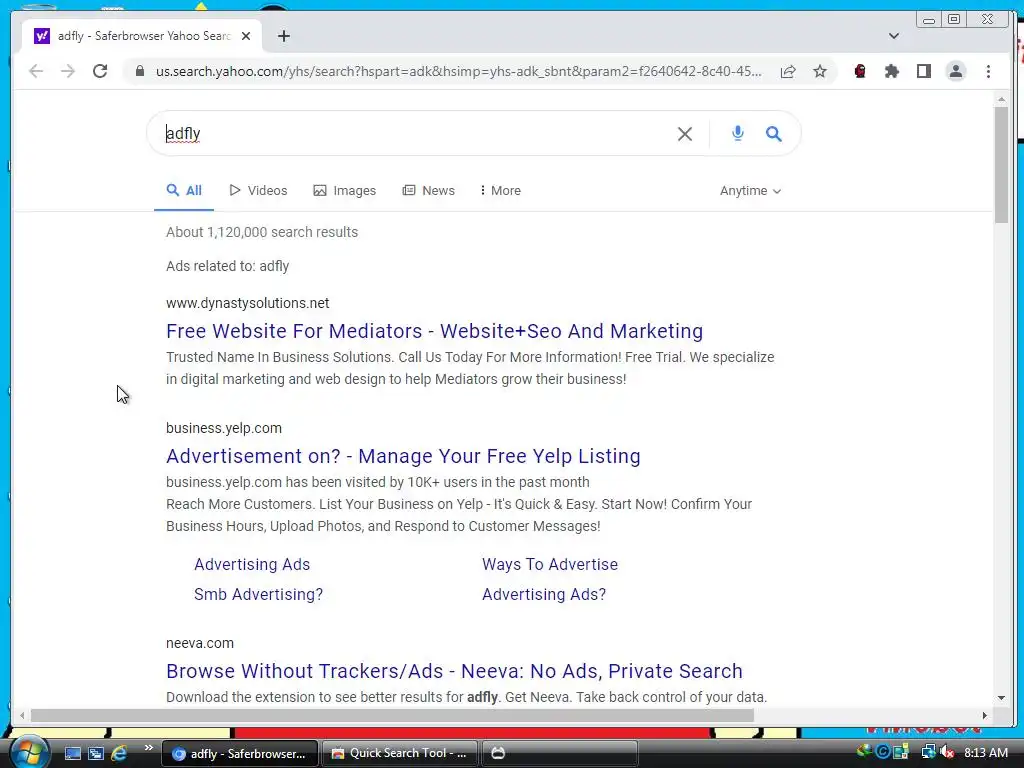Expand the Anytime time filter
1024x768 pixels.
[x=750, y=191]
